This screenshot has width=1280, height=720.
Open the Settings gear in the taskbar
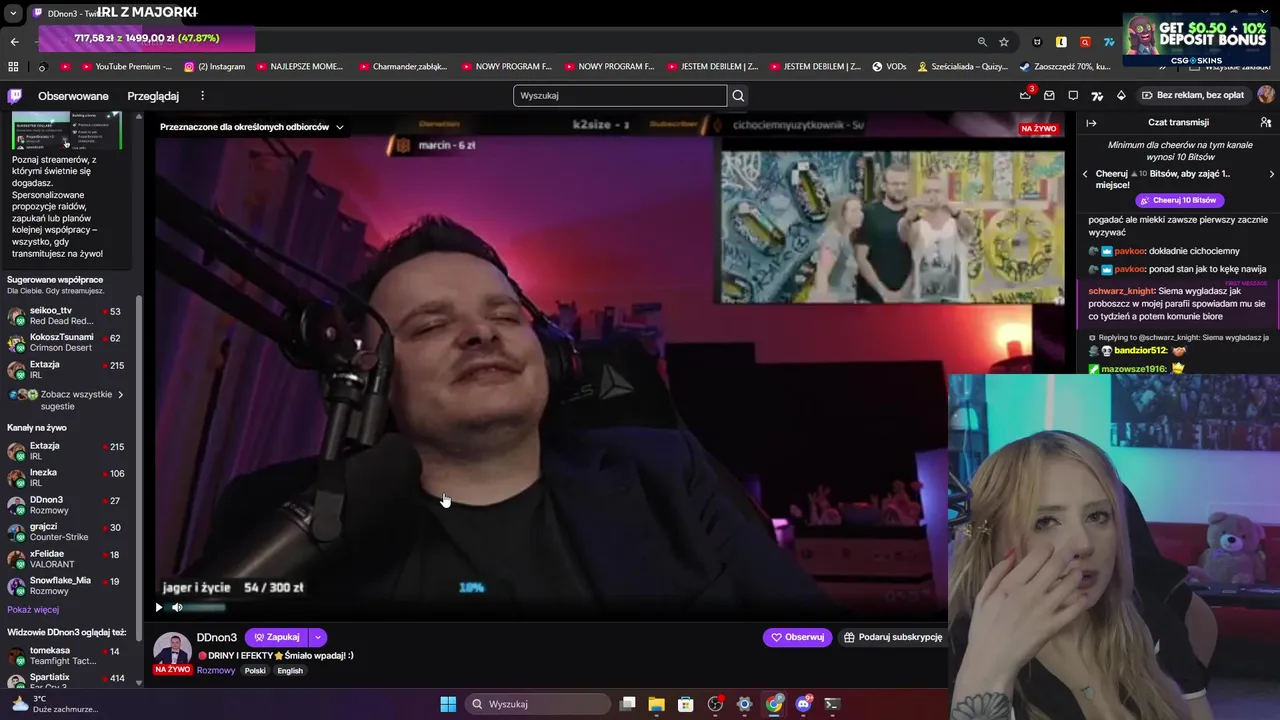[x=744, y=704]
